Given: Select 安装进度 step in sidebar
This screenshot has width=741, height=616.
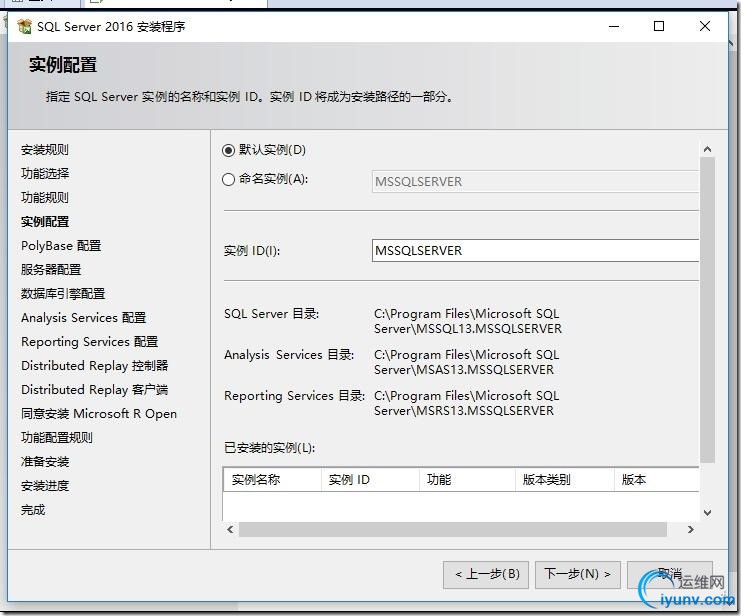Looking at the screenshot, I should pyautogui.click(x=45, y=486).
